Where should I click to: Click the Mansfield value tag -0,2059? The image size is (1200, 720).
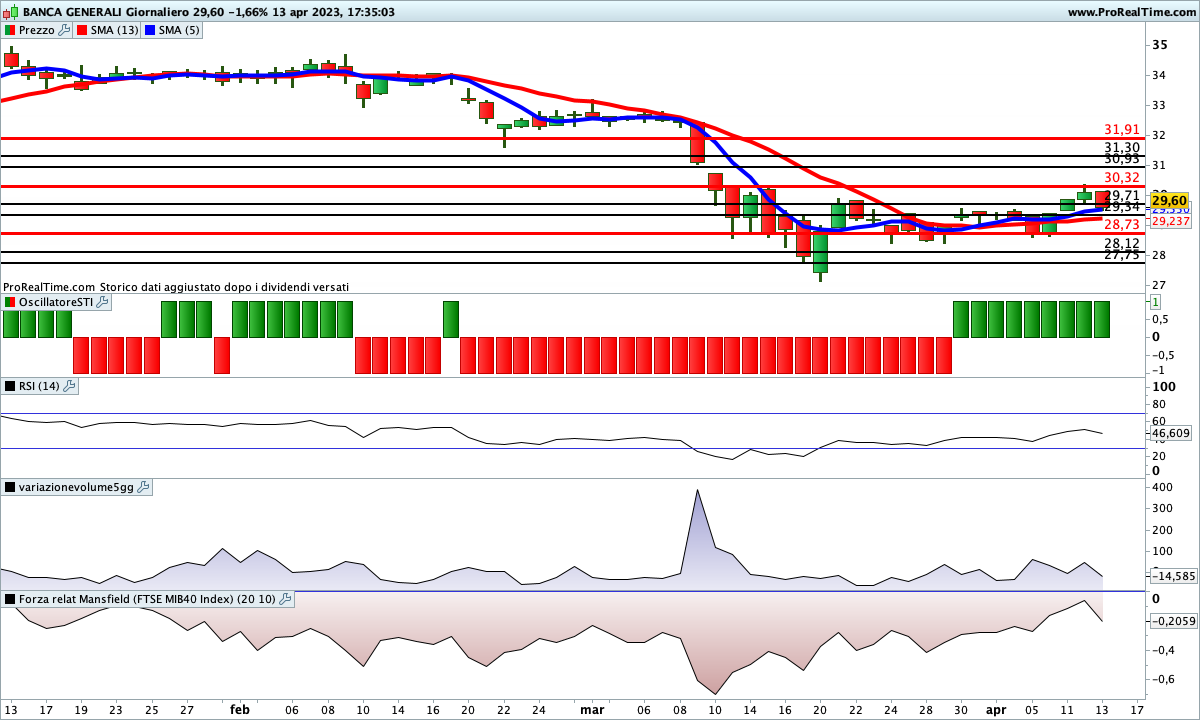1173,621
